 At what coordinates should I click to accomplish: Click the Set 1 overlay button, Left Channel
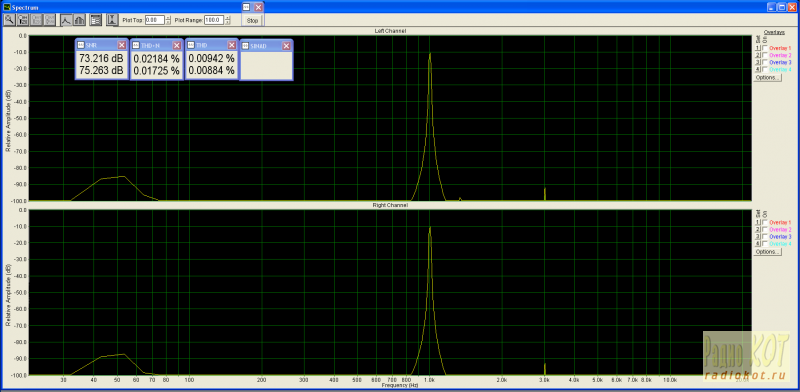coord(758,47)
